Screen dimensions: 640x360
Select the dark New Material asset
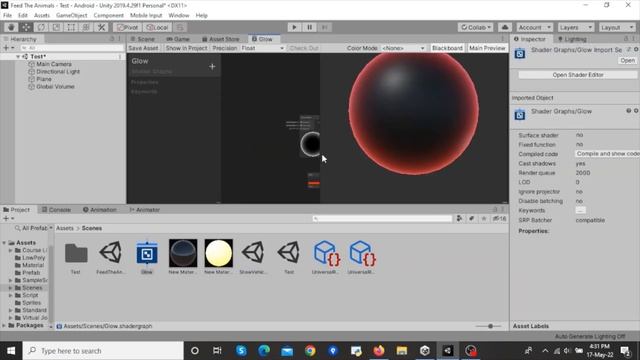click(x=182, y=257)
